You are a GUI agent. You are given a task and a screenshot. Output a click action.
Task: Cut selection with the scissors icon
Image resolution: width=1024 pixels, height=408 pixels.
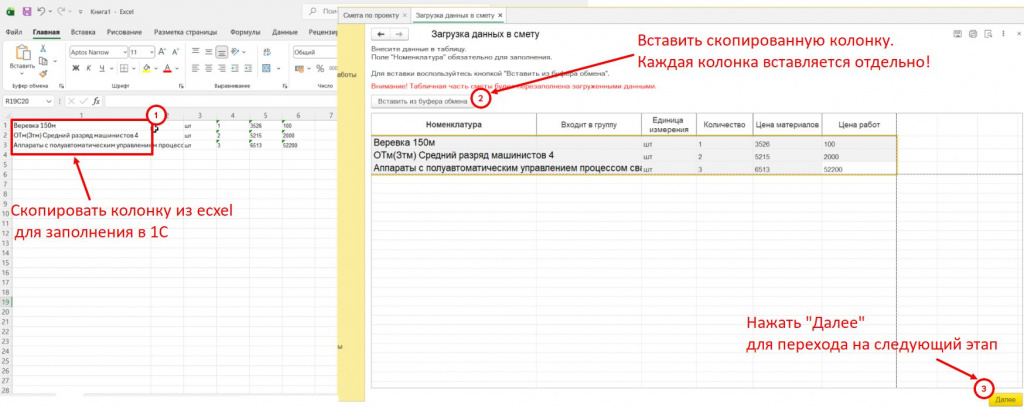[x=42, y=49]
